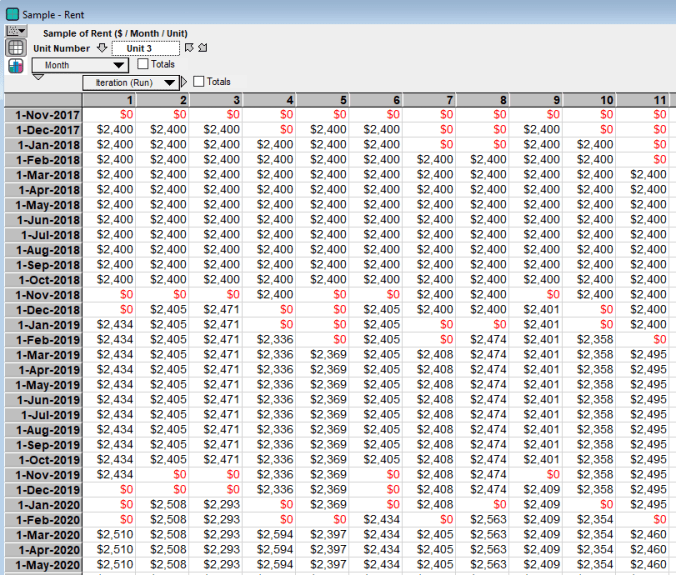Image resolution: width=676 pixels, height=575 pixels.
Task: Select column header 5
Action: tap(323, 100)
